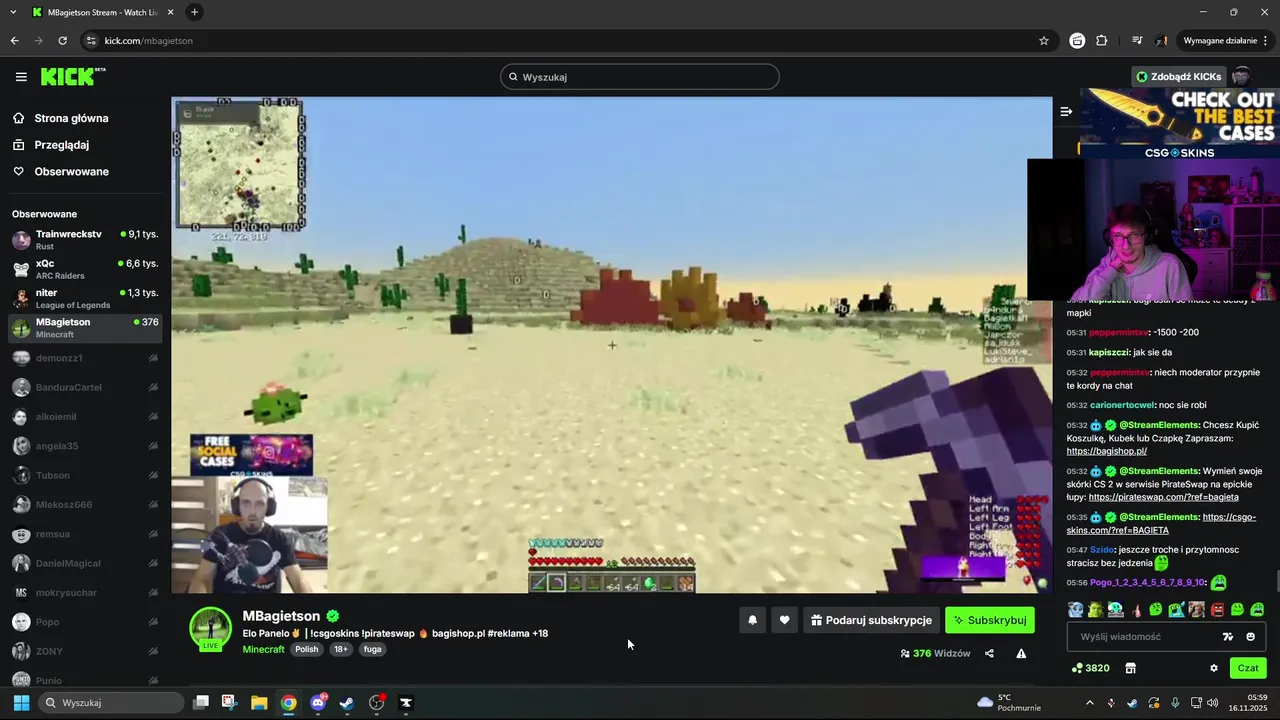Click Podaruj subskrypcje button
Viewport: 1280px width, 720px height.
[x=871, y=620]
